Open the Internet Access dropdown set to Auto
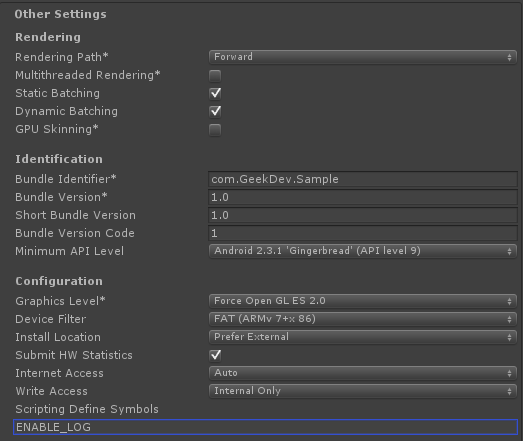 [x=363, y=373]
